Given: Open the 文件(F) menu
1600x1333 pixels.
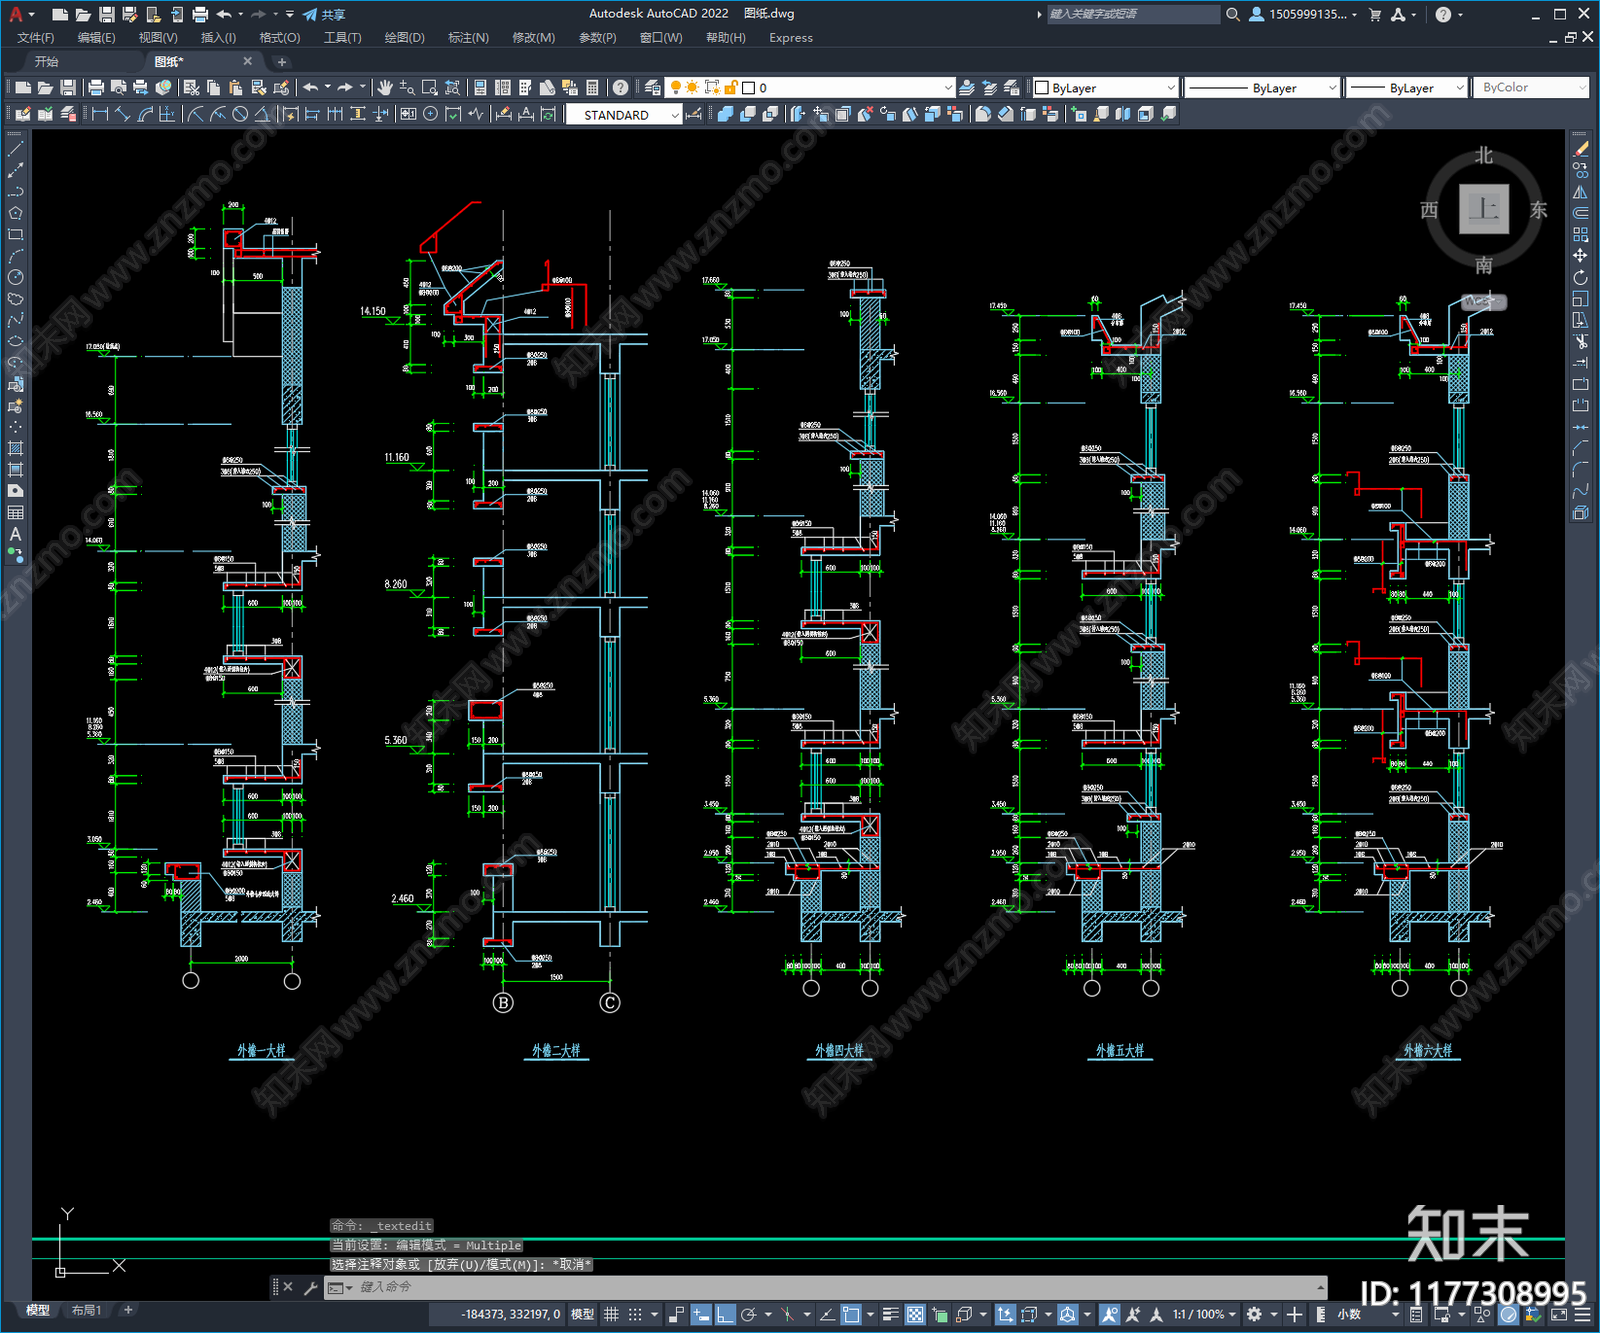Looking at the screenshot, I should [36, 38].
